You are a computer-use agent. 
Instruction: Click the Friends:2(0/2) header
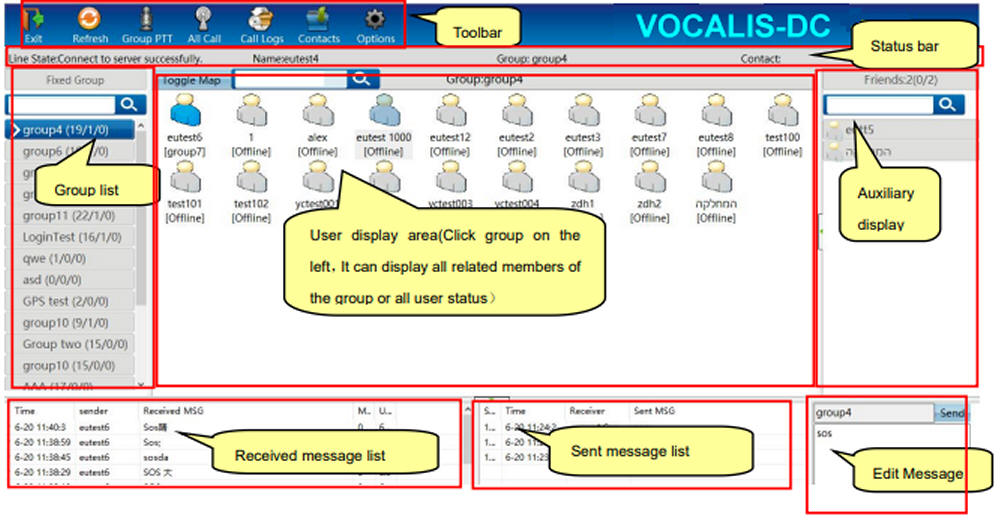[x=900, y=80]
